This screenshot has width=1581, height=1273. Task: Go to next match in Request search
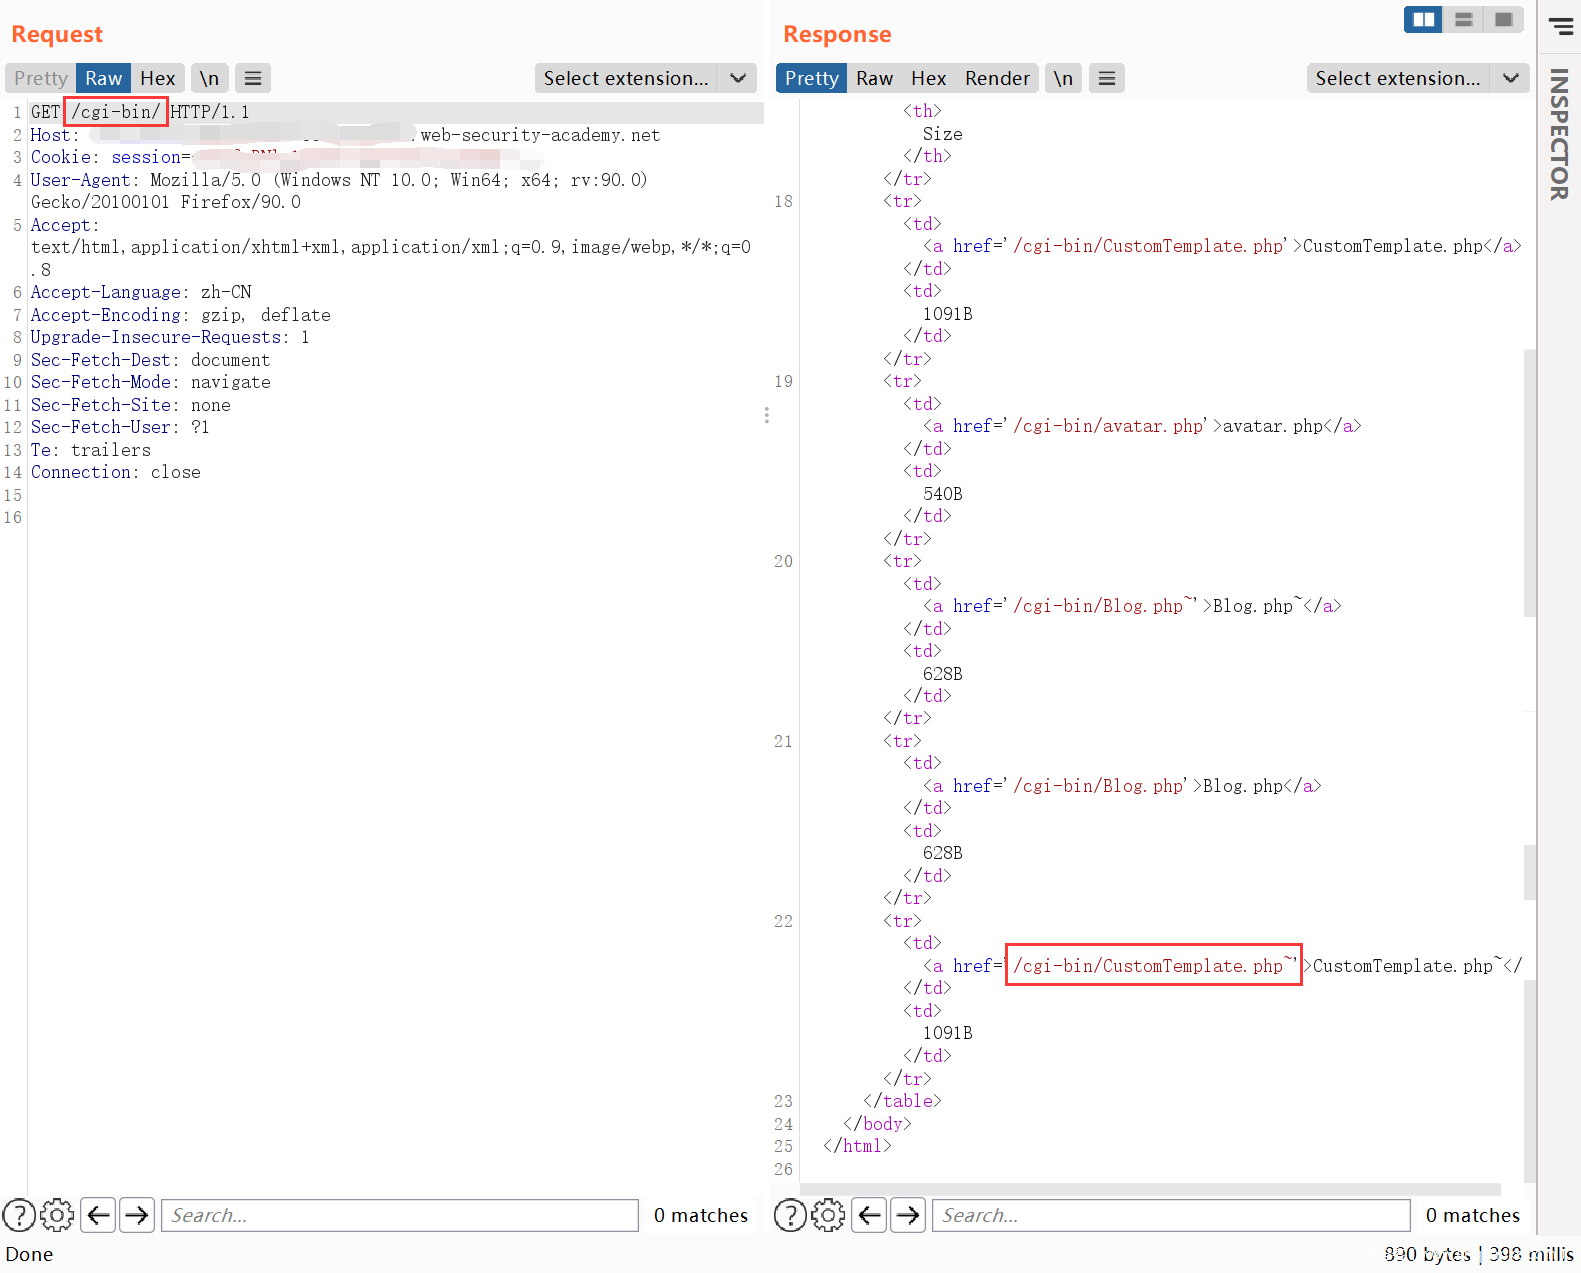point(137,1215)
